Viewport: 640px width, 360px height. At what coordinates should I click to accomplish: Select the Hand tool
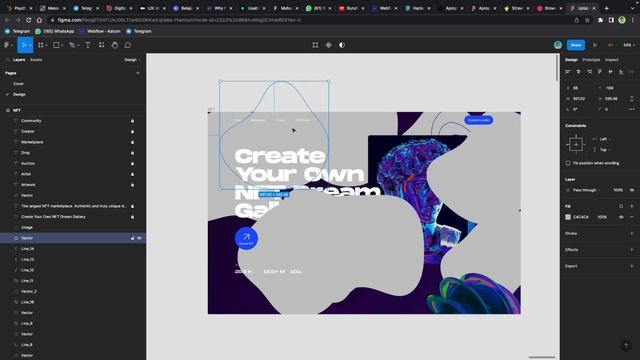115,45
